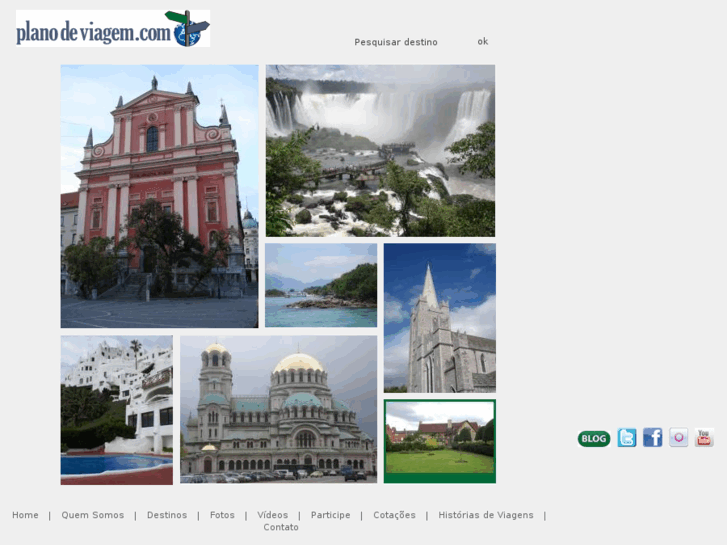Viewport: 727px width, 545px height.
Task: Open the green BLOG badge
Action: coord(593,438)
